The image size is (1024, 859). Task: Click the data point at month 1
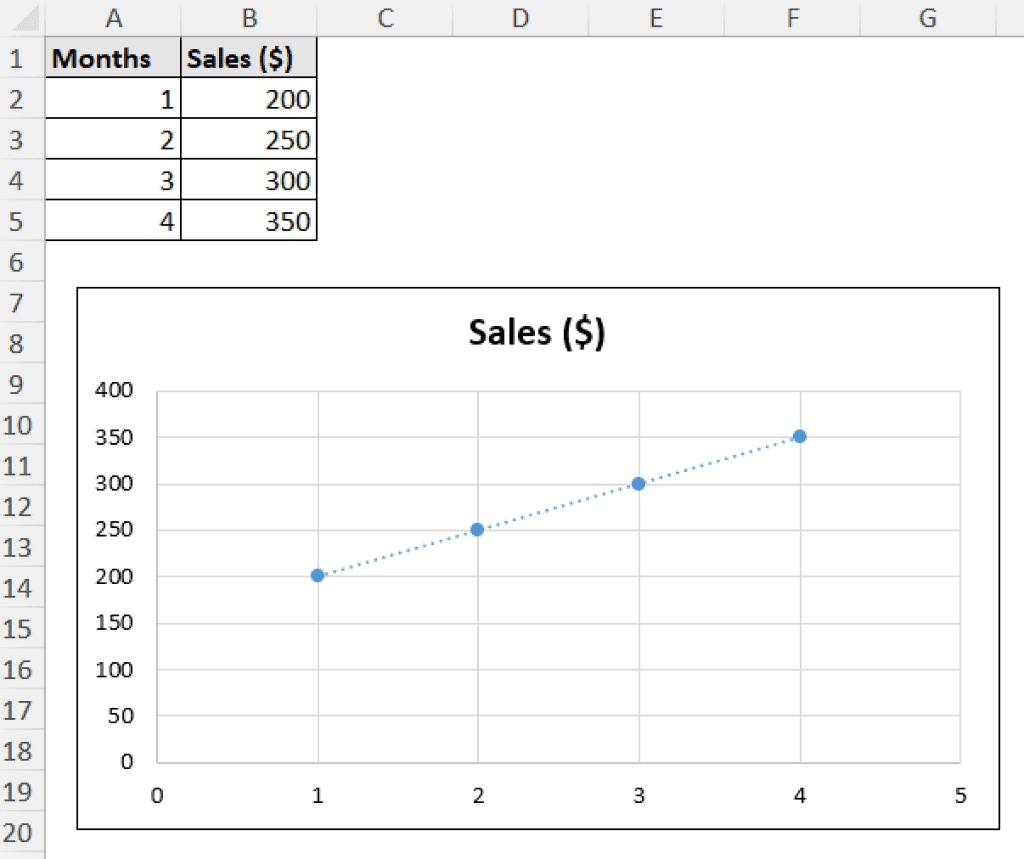pos(317,575)
